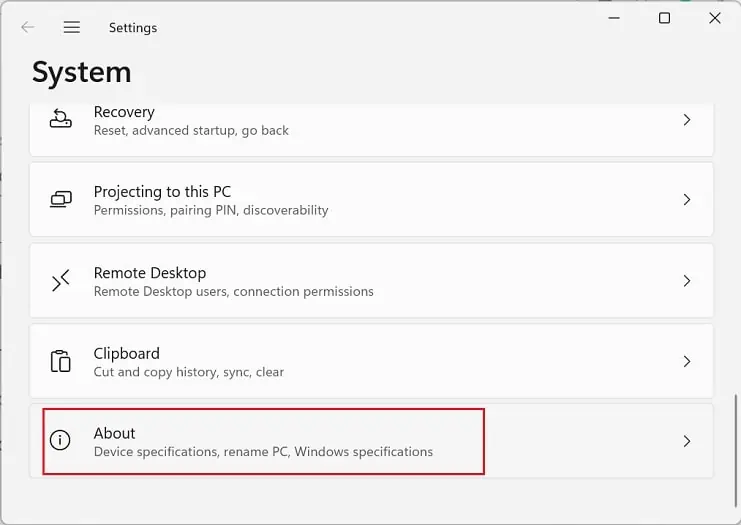
Task: Click the Recovery icon
Action: (x=61, y=119)
